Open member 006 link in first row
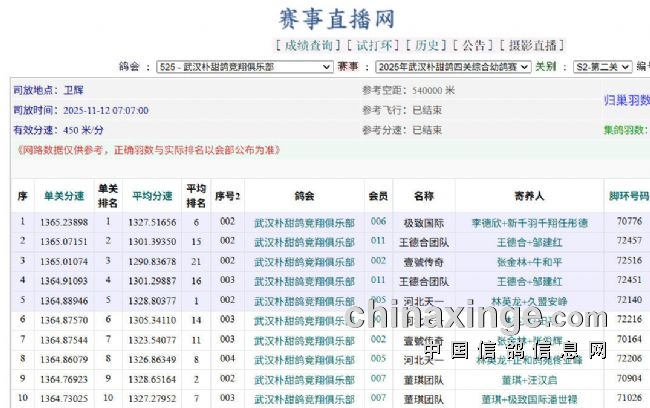This screenshot has width=650, height=408. point(378,222)
